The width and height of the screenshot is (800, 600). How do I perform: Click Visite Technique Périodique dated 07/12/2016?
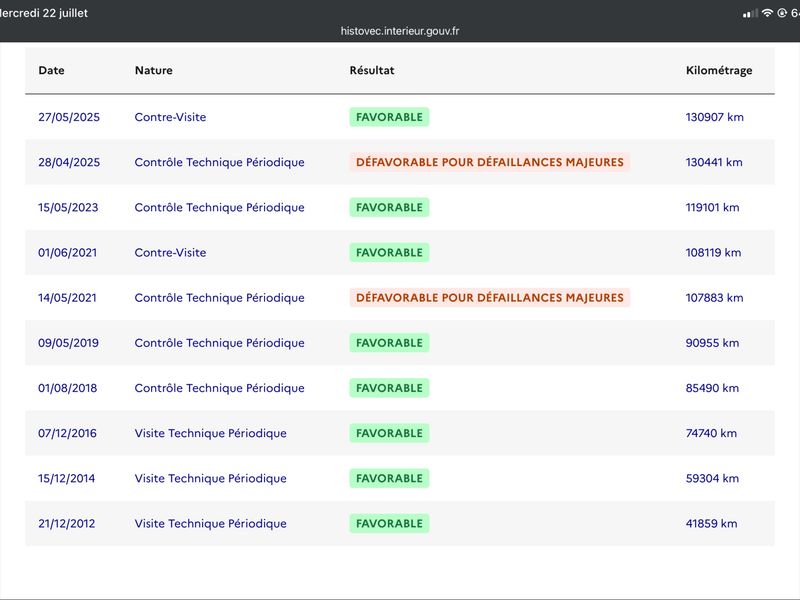[x=211, y=433]
